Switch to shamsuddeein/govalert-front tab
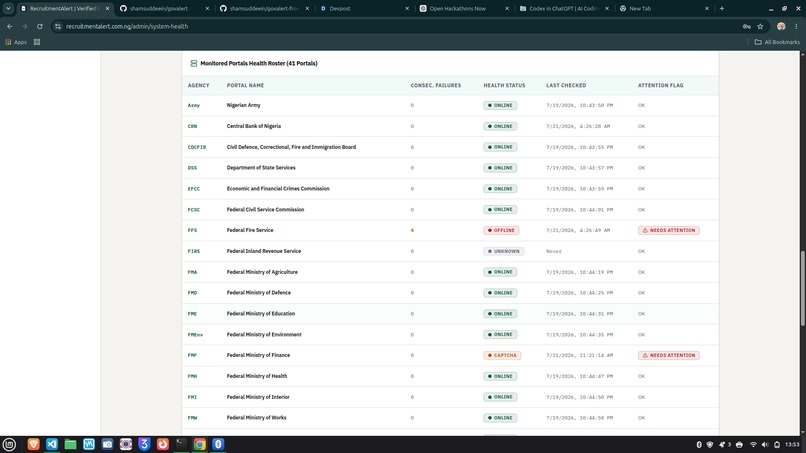Image resolution: width=806 pixels, height=453 pixels. [x=264, y=8]
